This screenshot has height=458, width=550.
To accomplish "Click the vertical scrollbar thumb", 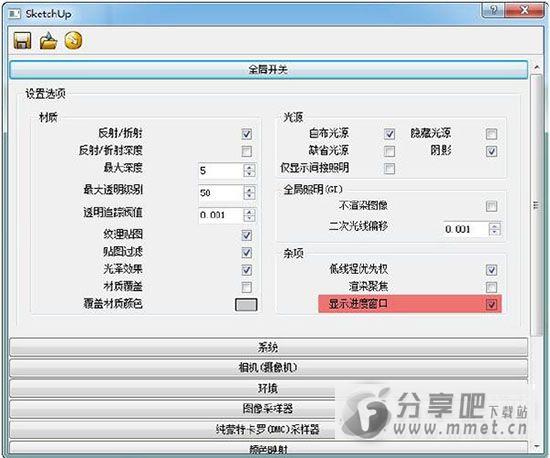I will pyautogui.click(x=536, y=206).
